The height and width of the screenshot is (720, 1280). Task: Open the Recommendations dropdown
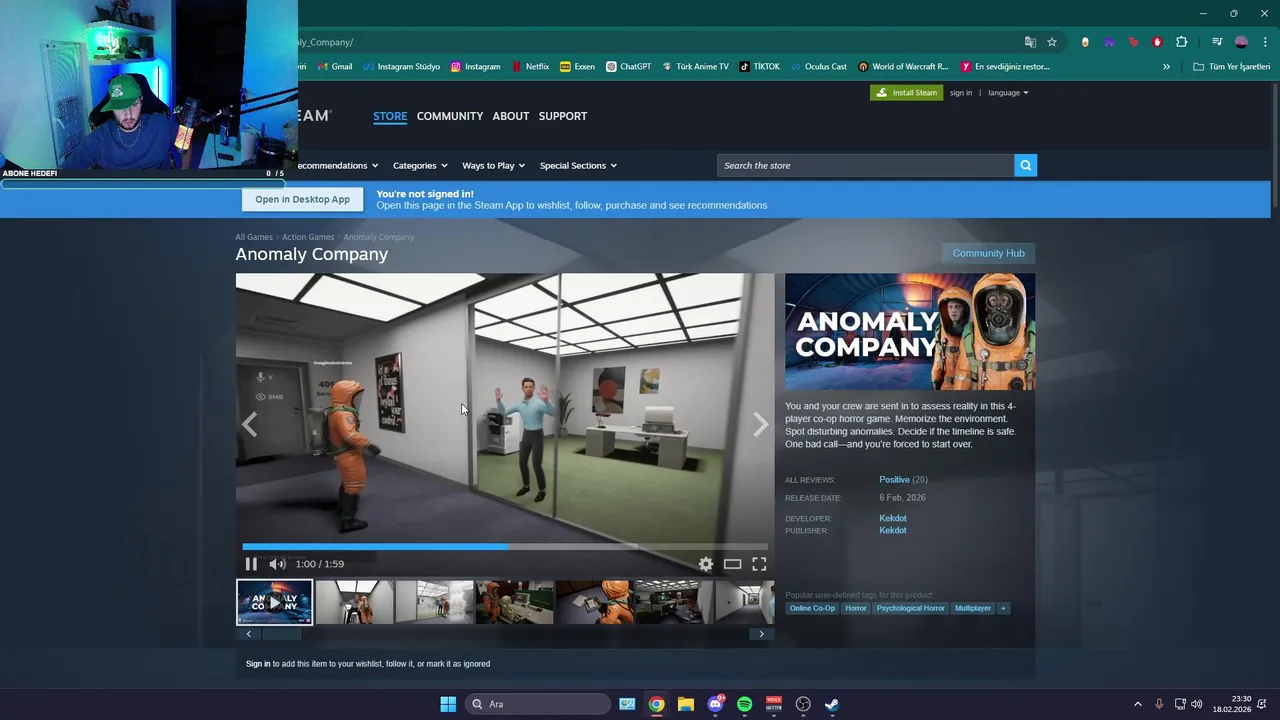tap(338, 166)
